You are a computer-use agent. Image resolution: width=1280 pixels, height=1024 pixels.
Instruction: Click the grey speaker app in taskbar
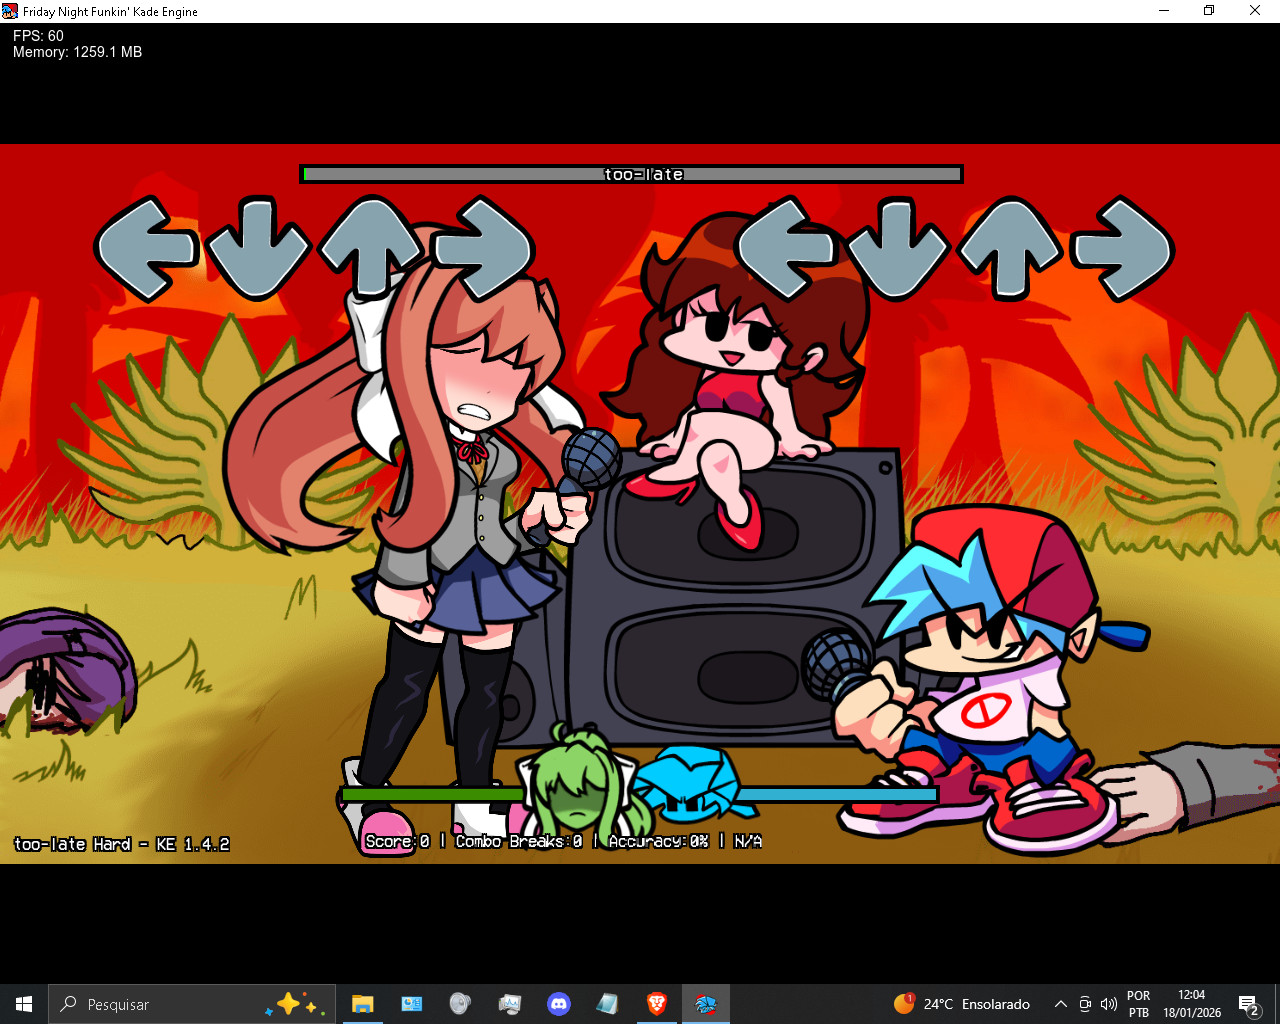[460, 1004]
